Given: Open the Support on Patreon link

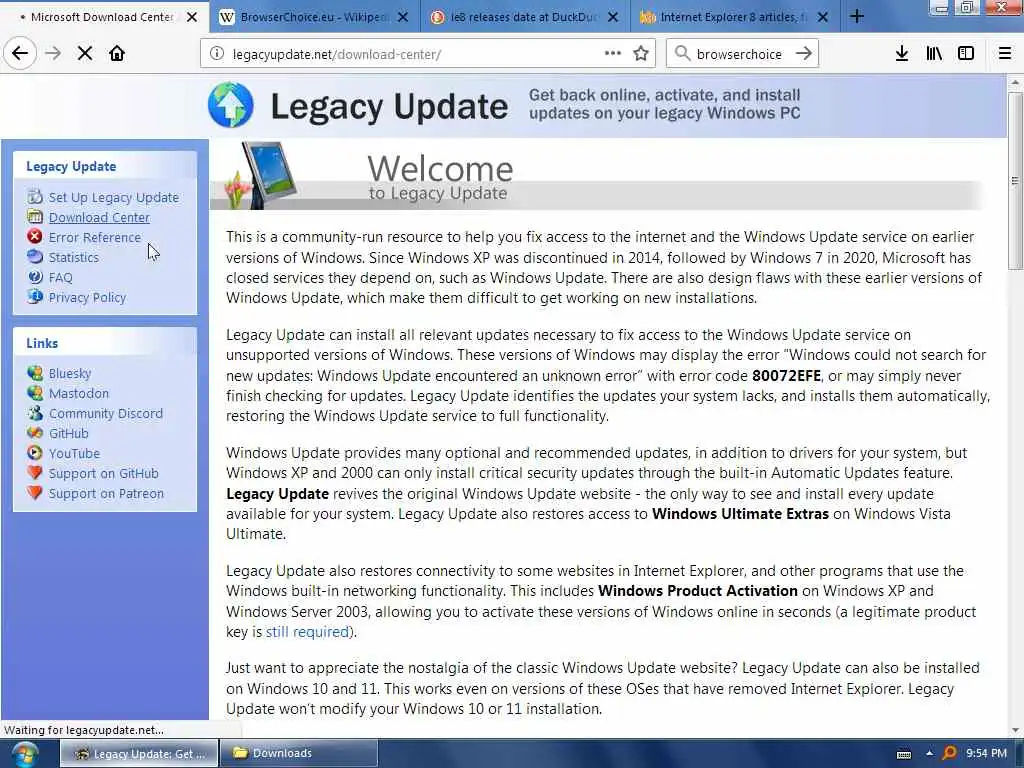Looking at the screenshot, I should (x=106, y=494).
